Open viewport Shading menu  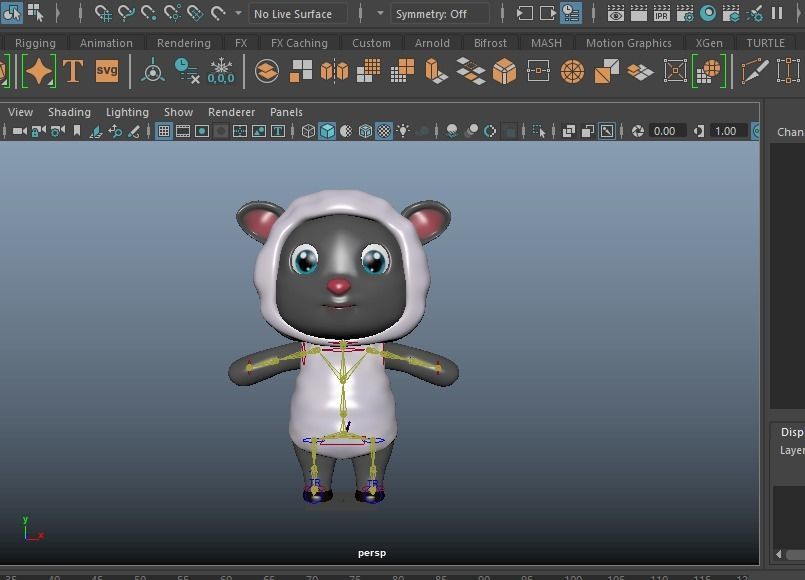(x=69, y=112)
